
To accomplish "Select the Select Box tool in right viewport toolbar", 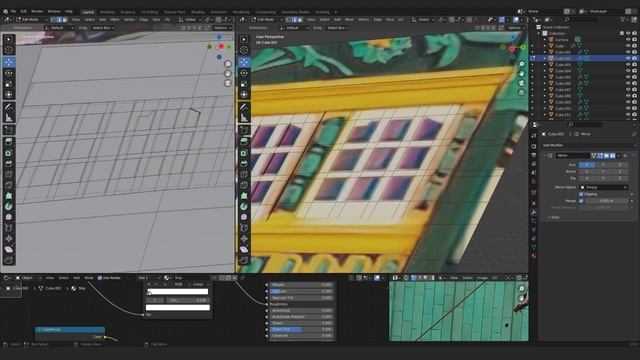I will pos(244,39).
